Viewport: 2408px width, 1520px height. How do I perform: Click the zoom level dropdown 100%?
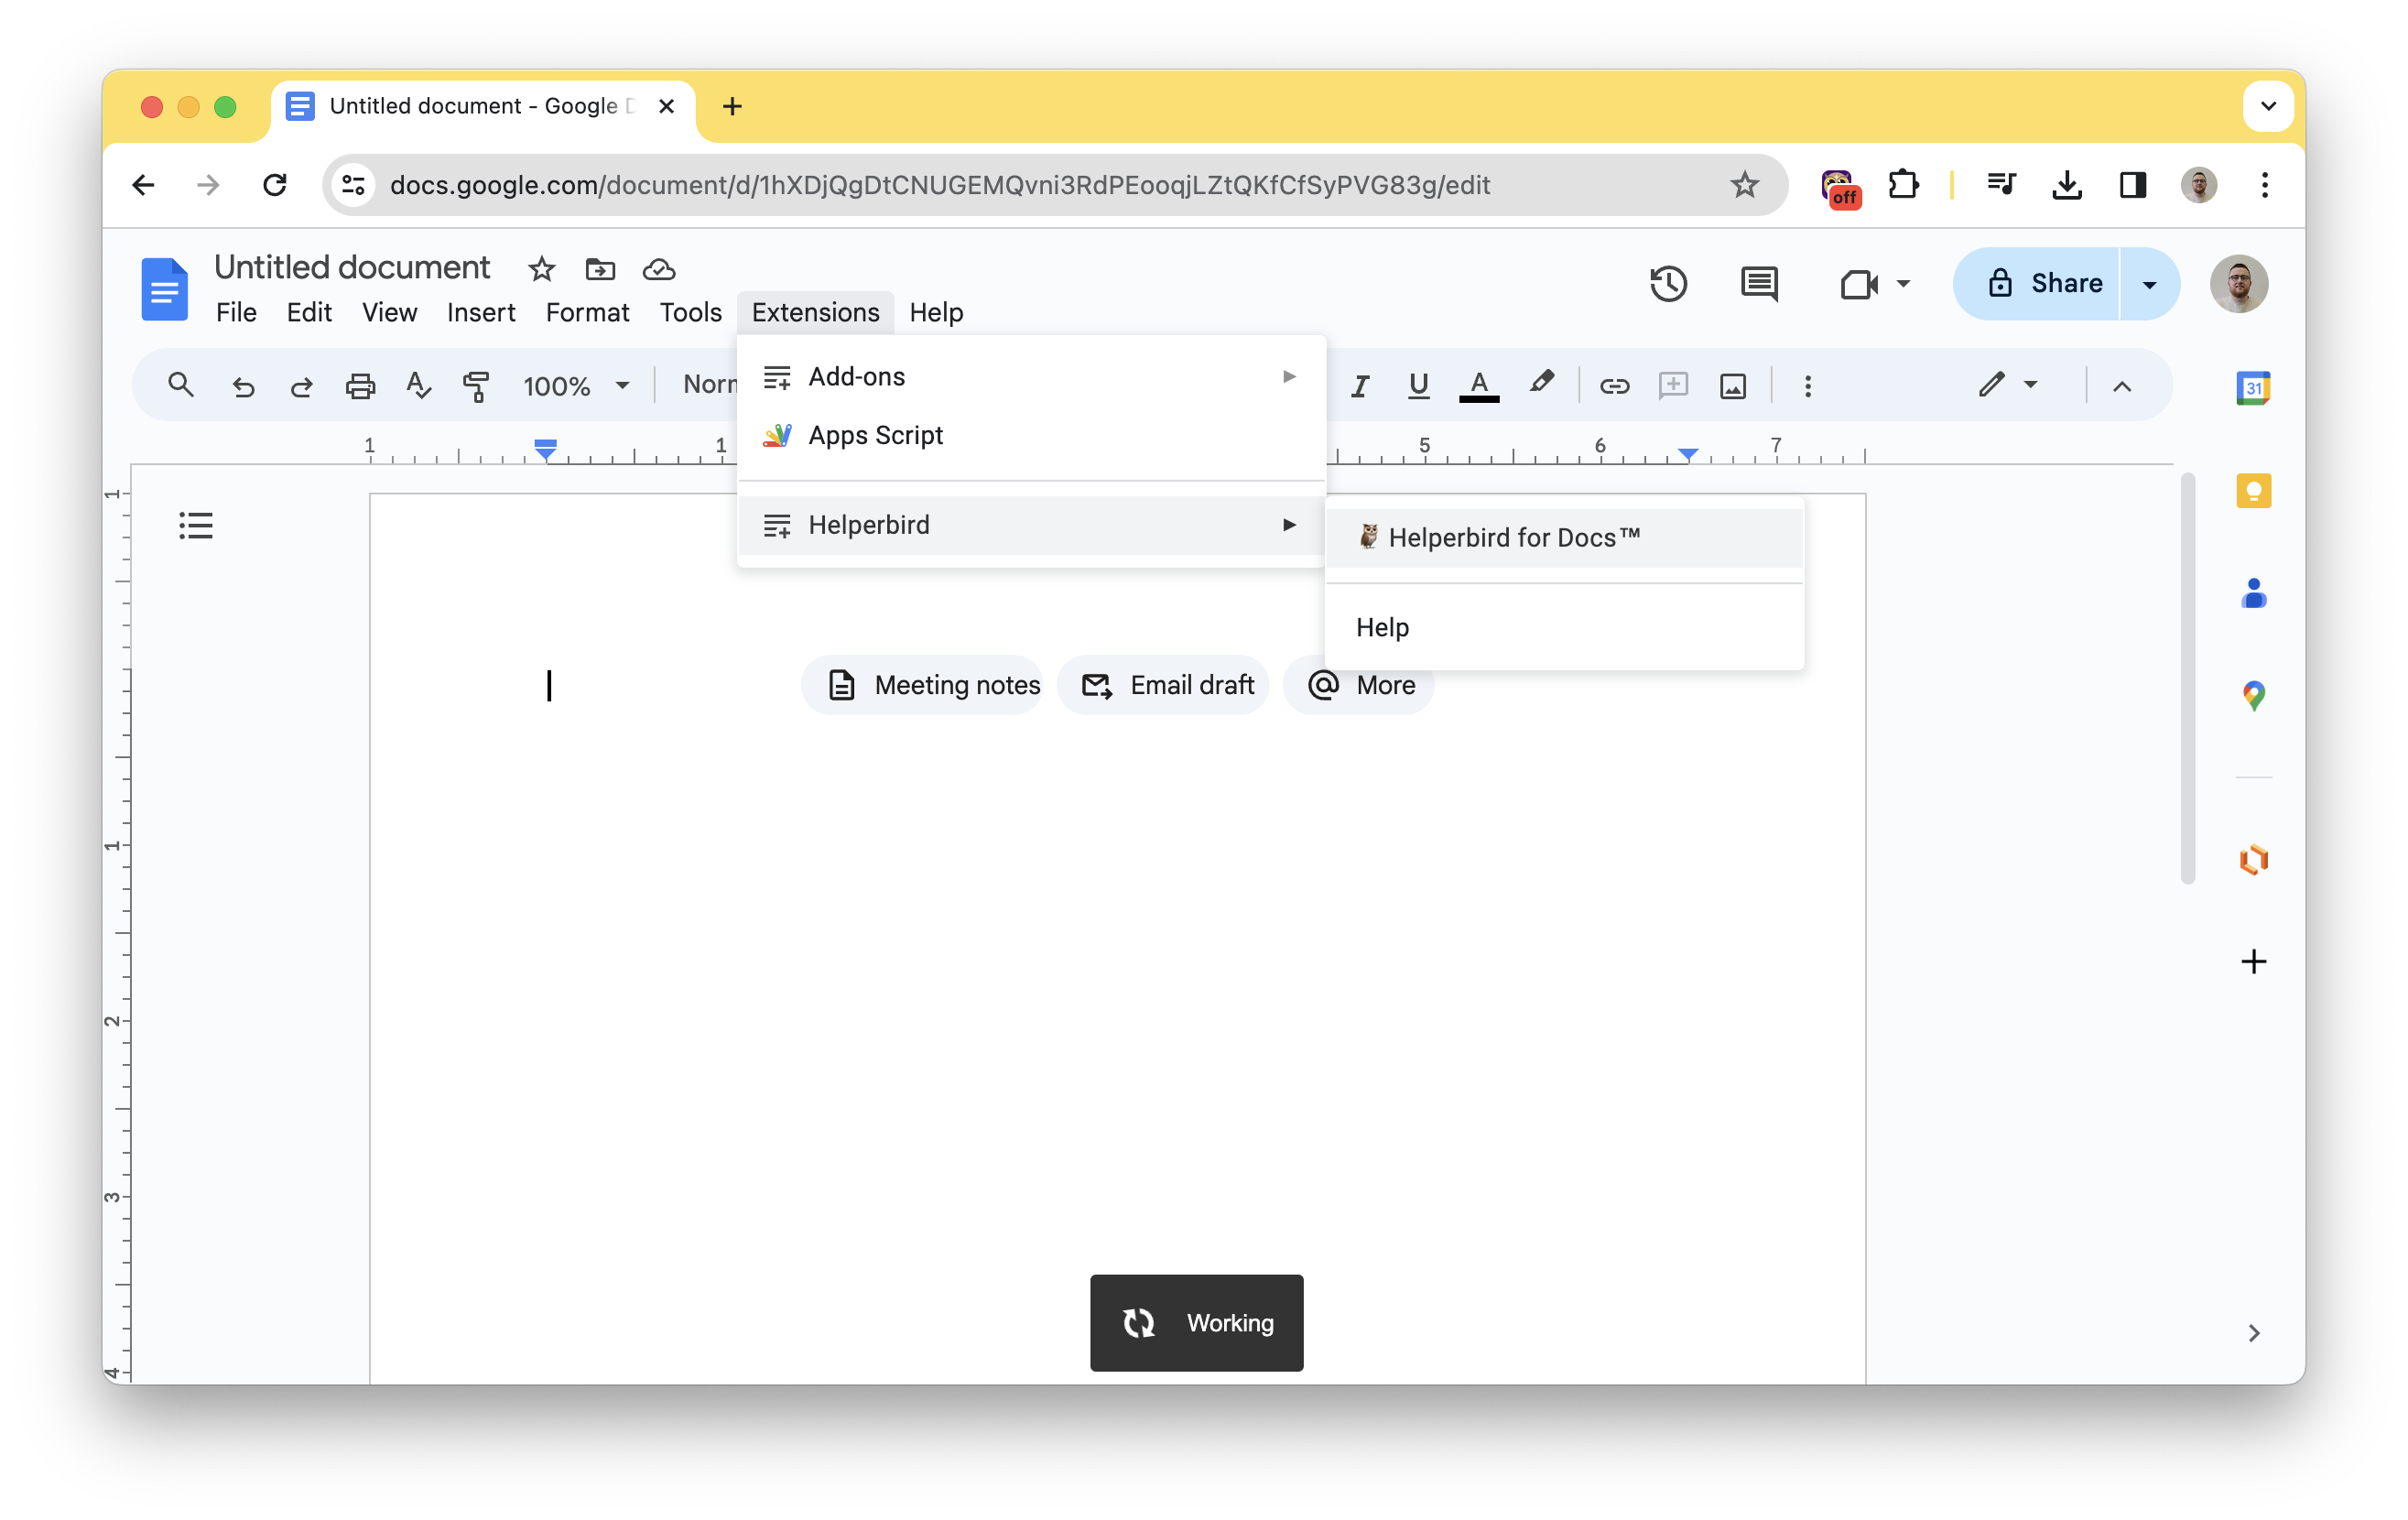[569, 385]
